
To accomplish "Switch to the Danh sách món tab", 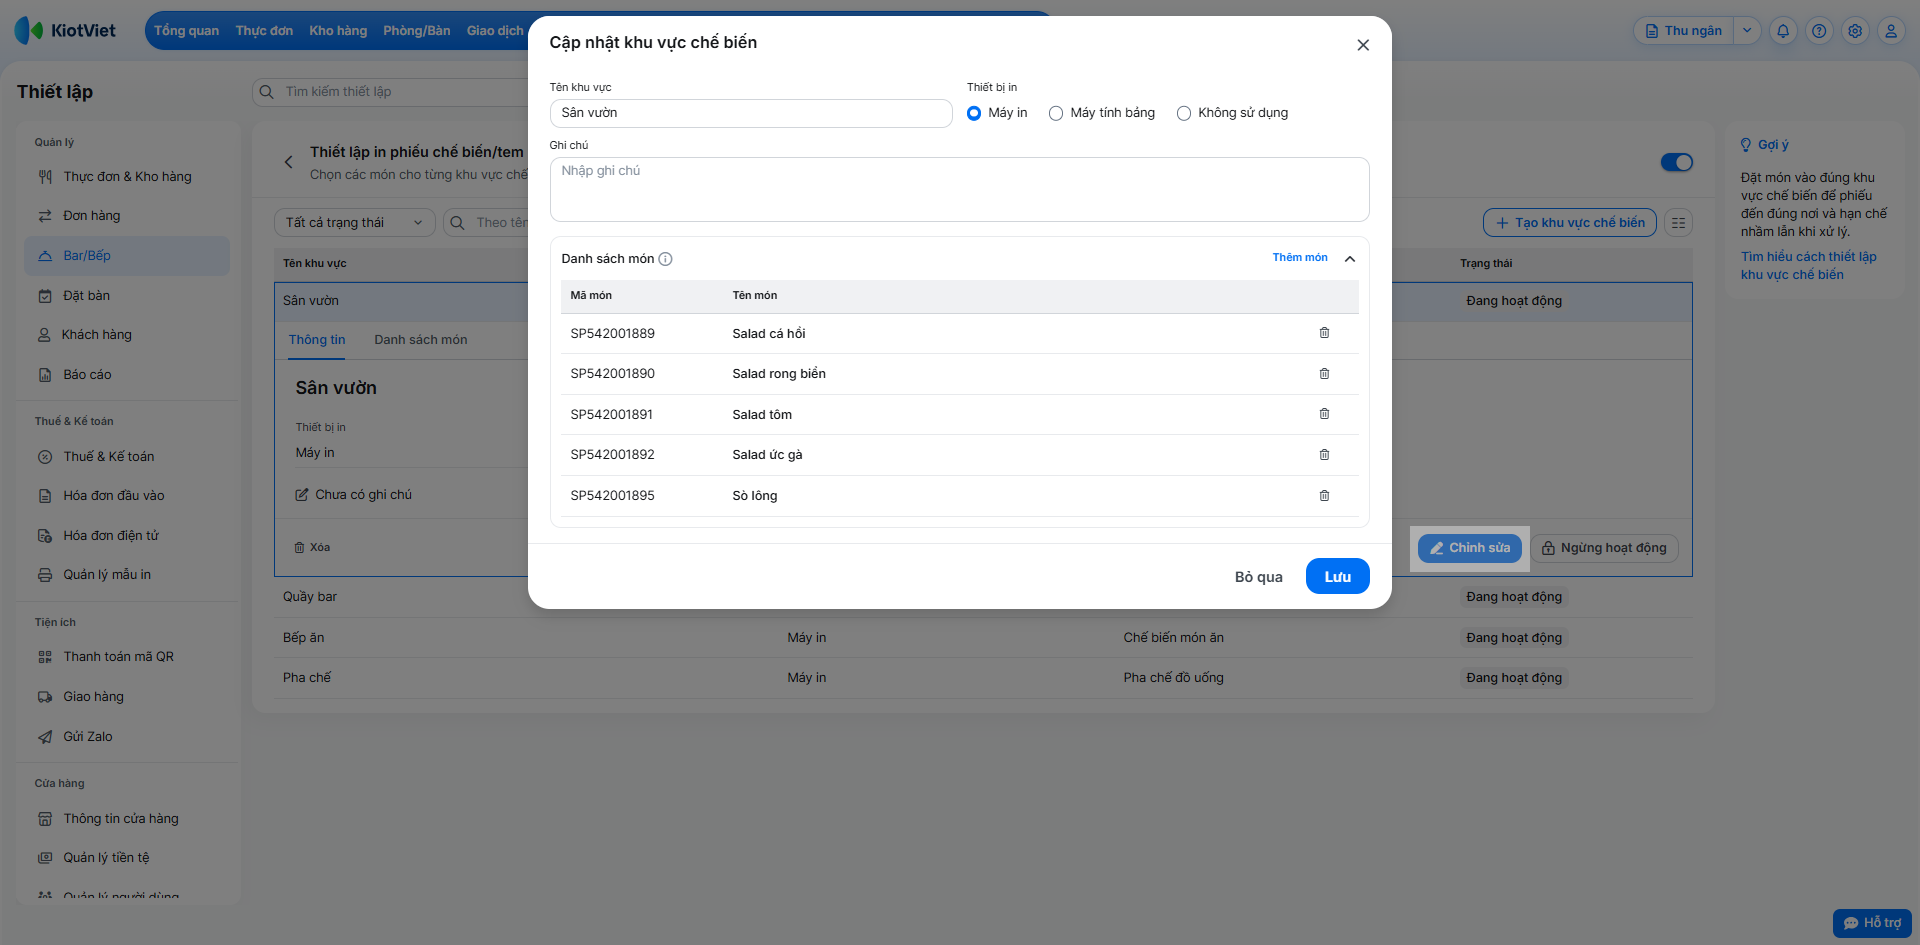I will [421, 340].
